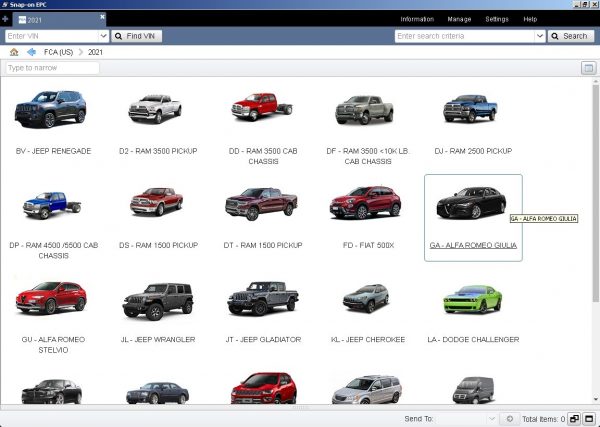600x427 pixels.
Task: Expand the search criteria dropdown arrow
Action: (x=540, y=36)
